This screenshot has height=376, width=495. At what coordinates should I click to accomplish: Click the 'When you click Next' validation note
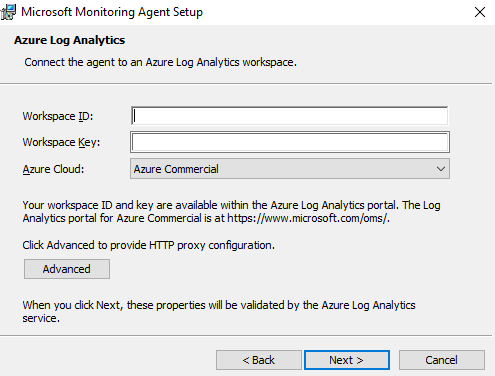click(x=219, y=312)
